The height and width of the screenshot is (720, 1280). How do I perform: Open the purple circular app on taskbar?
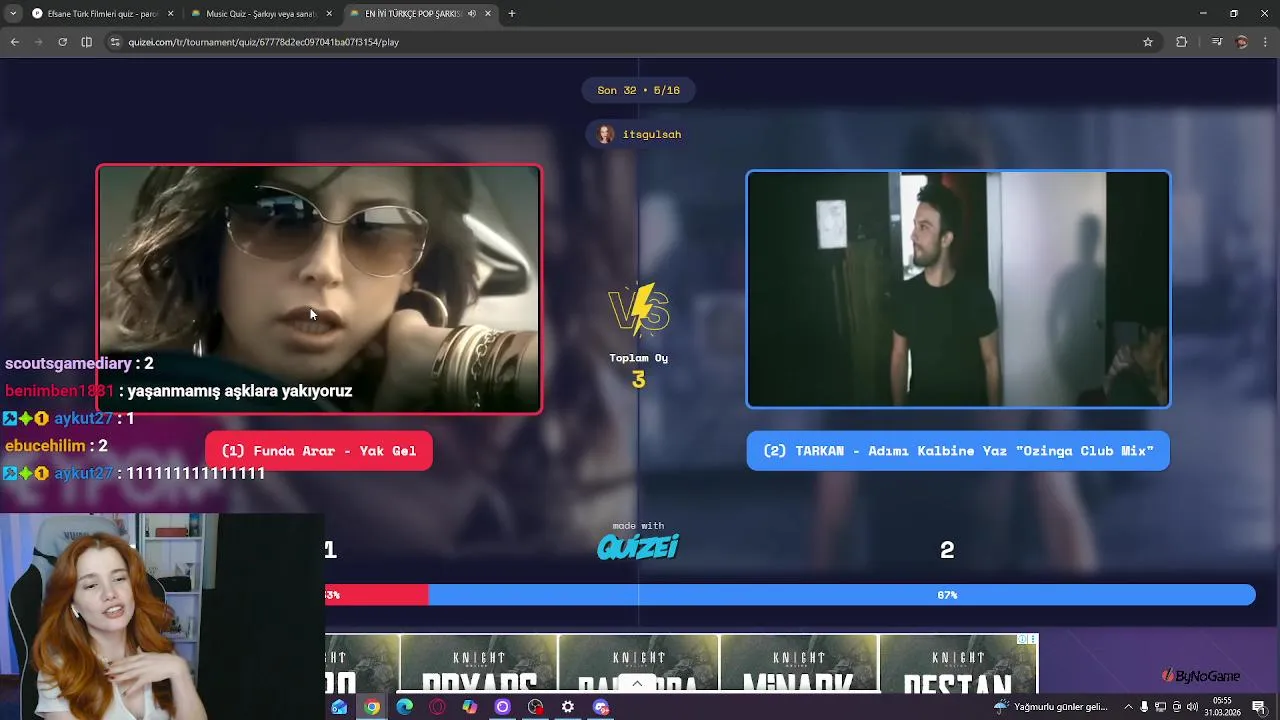(503, 707)
